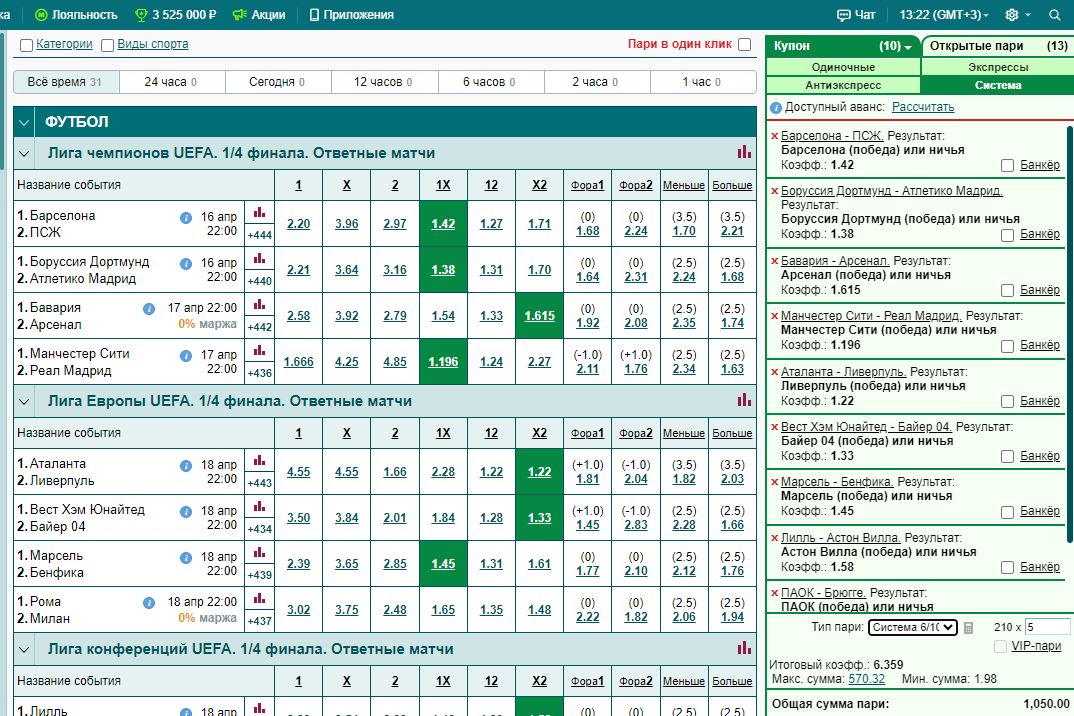1074x716 pixels.
Task: Switch to Экспрессы tab
Action: [998, 67]
